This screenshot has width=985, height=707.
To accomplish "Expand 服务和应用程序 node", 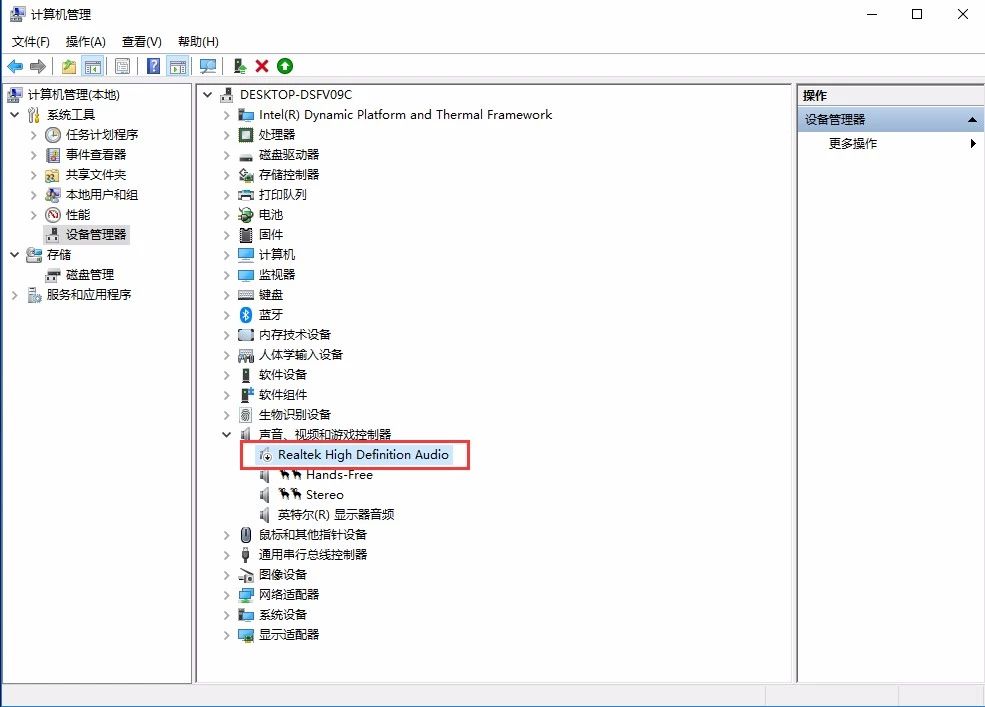I will pyautogui.click(x=14, y=295).
